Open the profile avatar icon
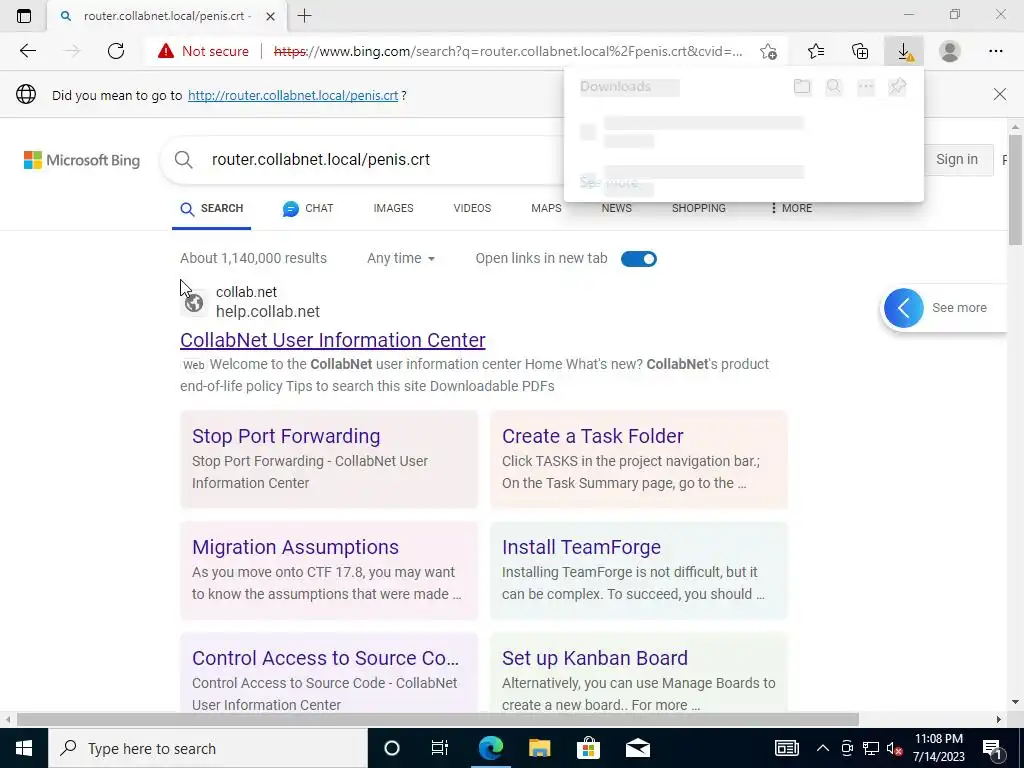This screenshot has height=768, width=1024. click(x=950, y=51)
